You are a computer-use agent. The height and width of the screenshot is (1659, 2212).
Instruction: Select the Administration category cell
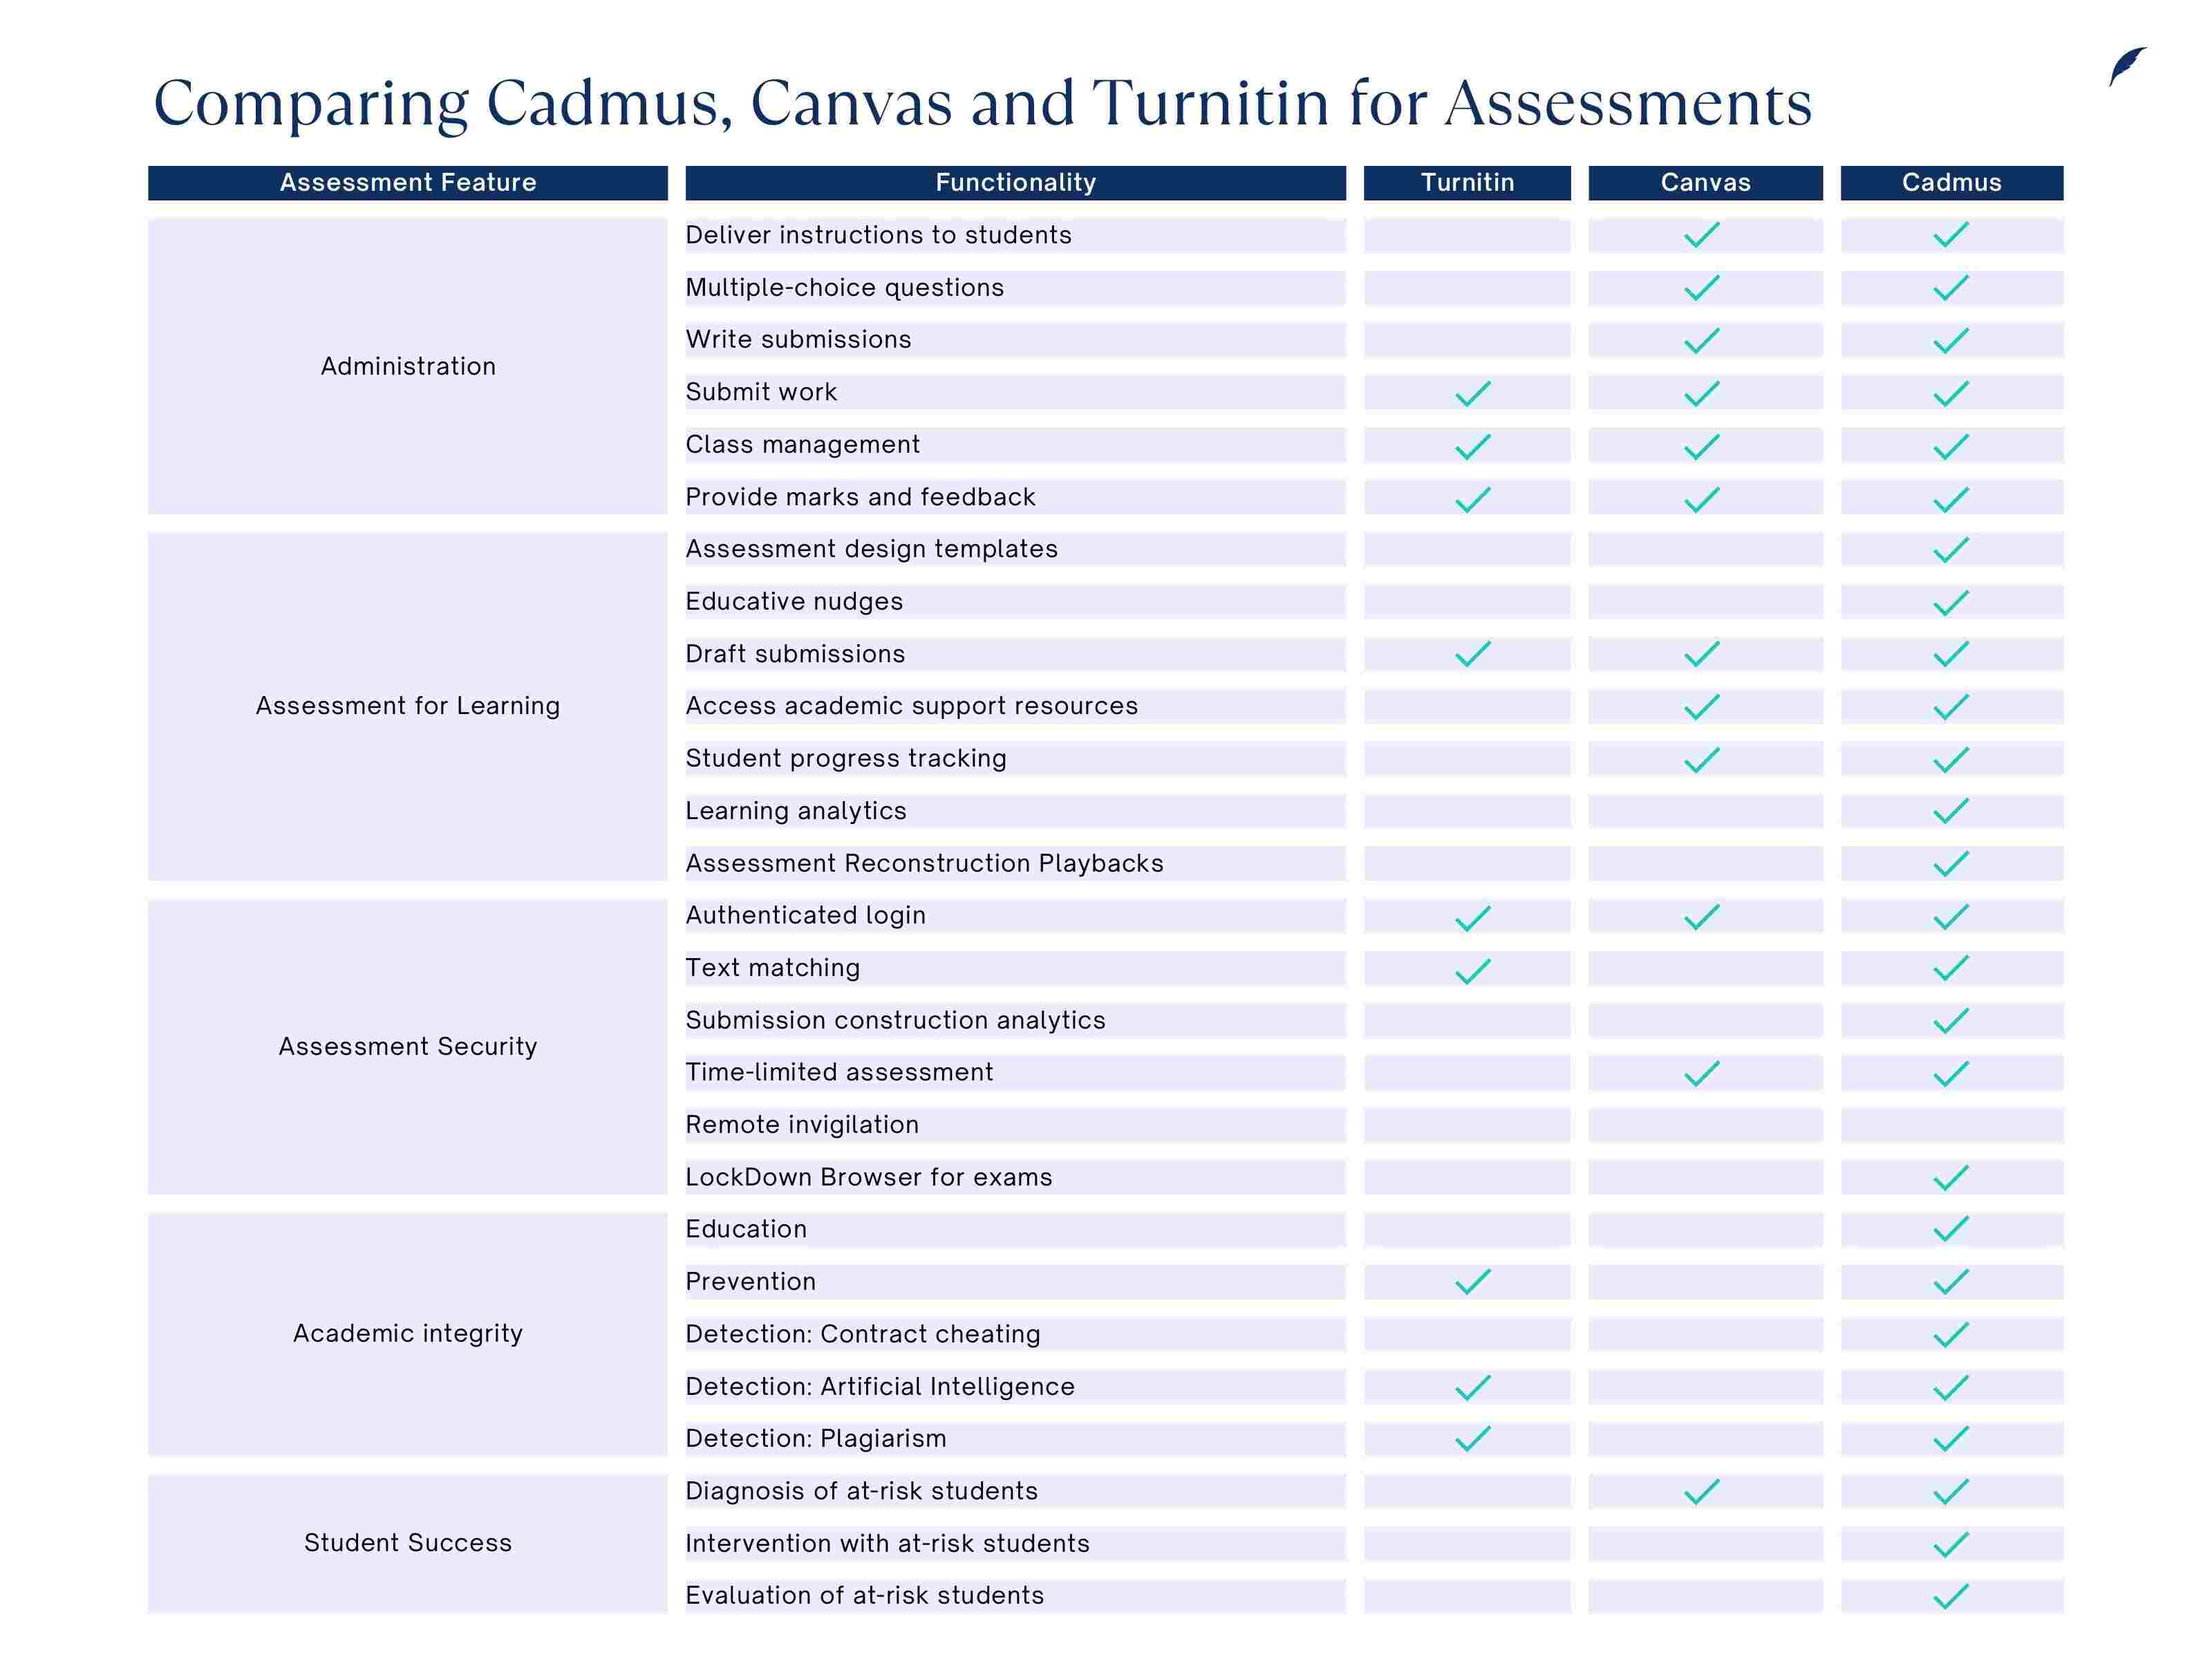click(408, 366)
